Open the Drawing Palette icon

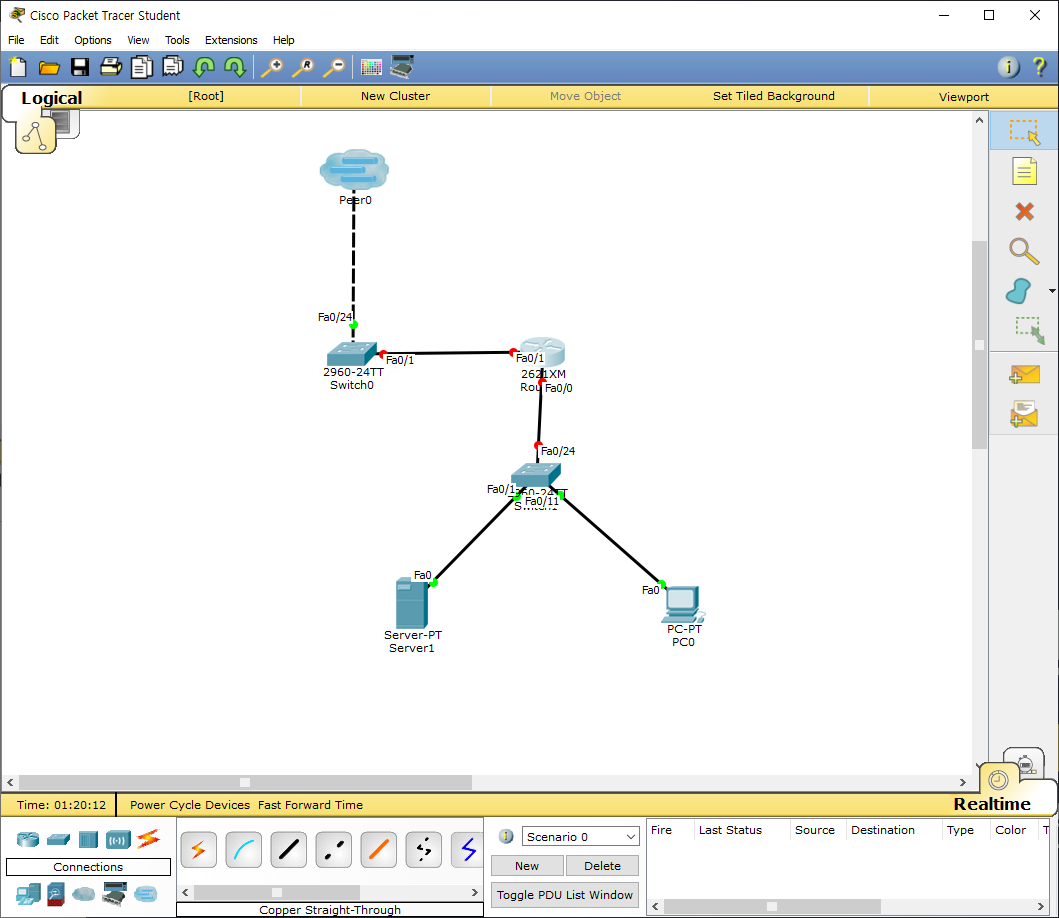point(371,67)
